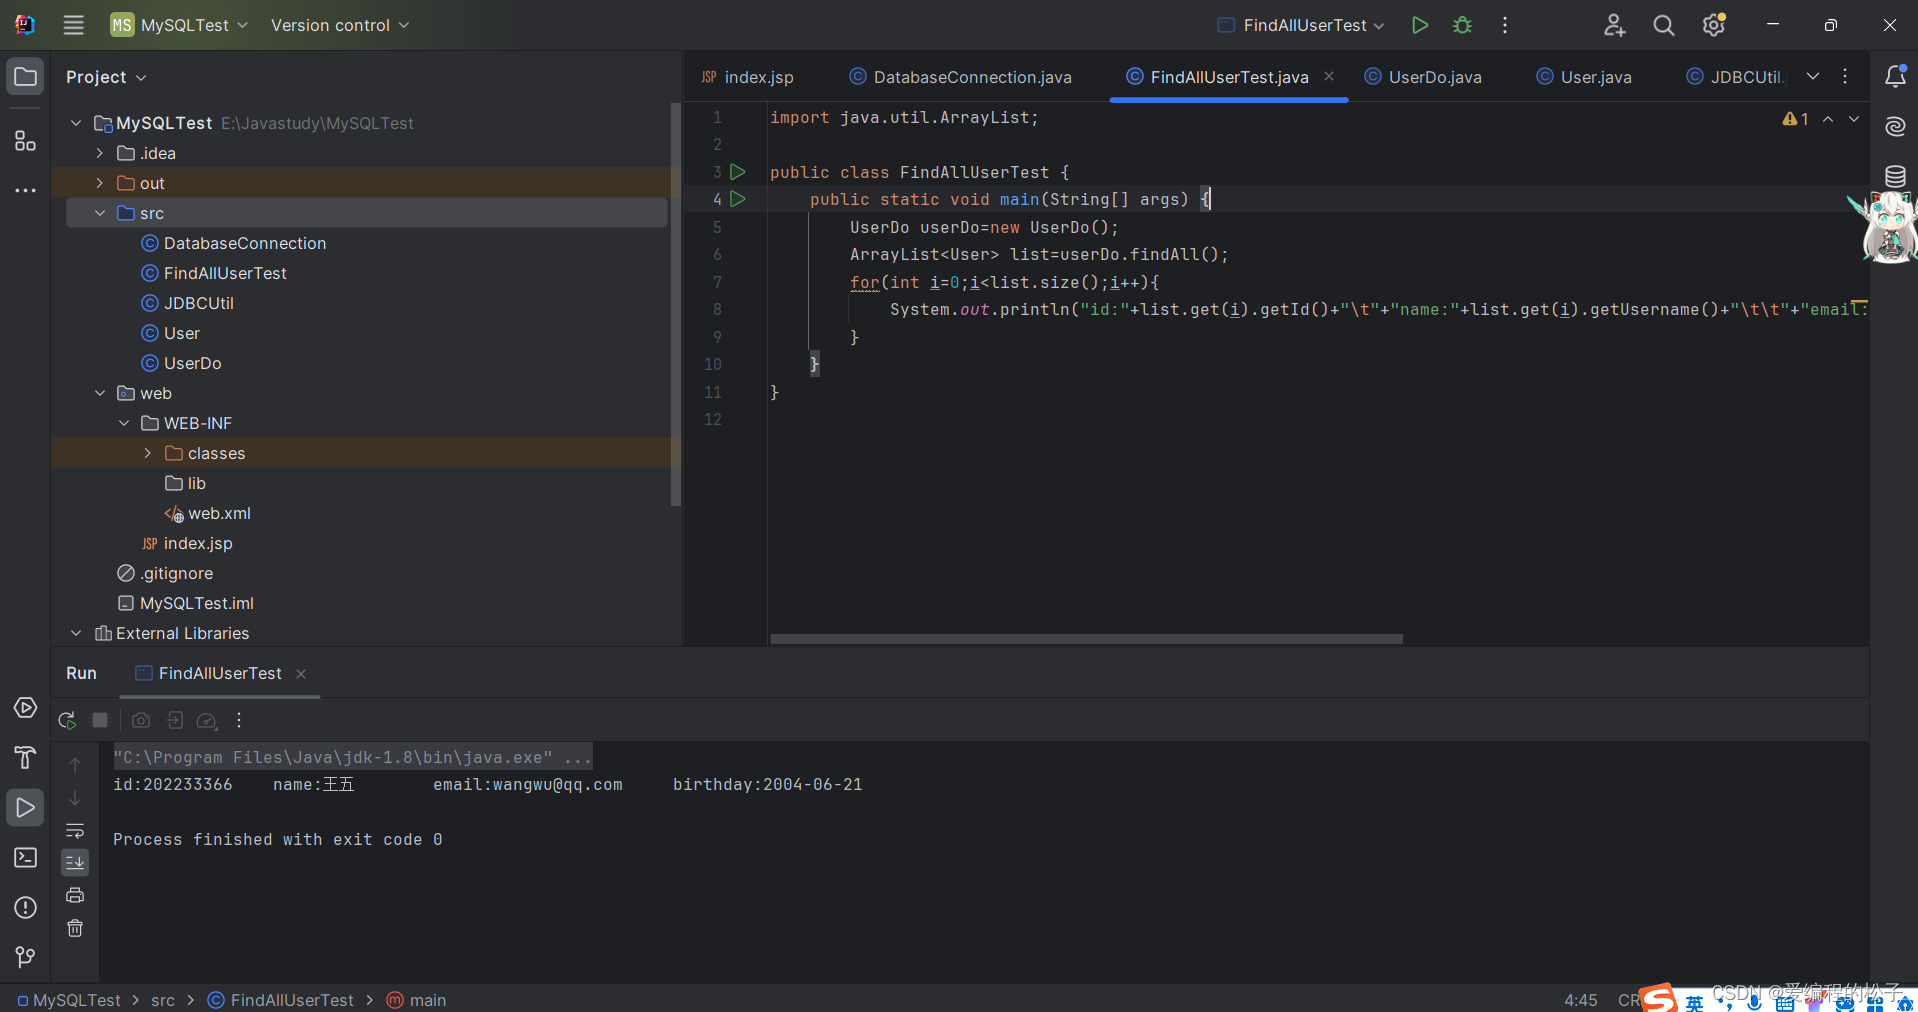
Task: Close the FindAllUserTest.java editor tab
Action: click(x=1329, y=76)
